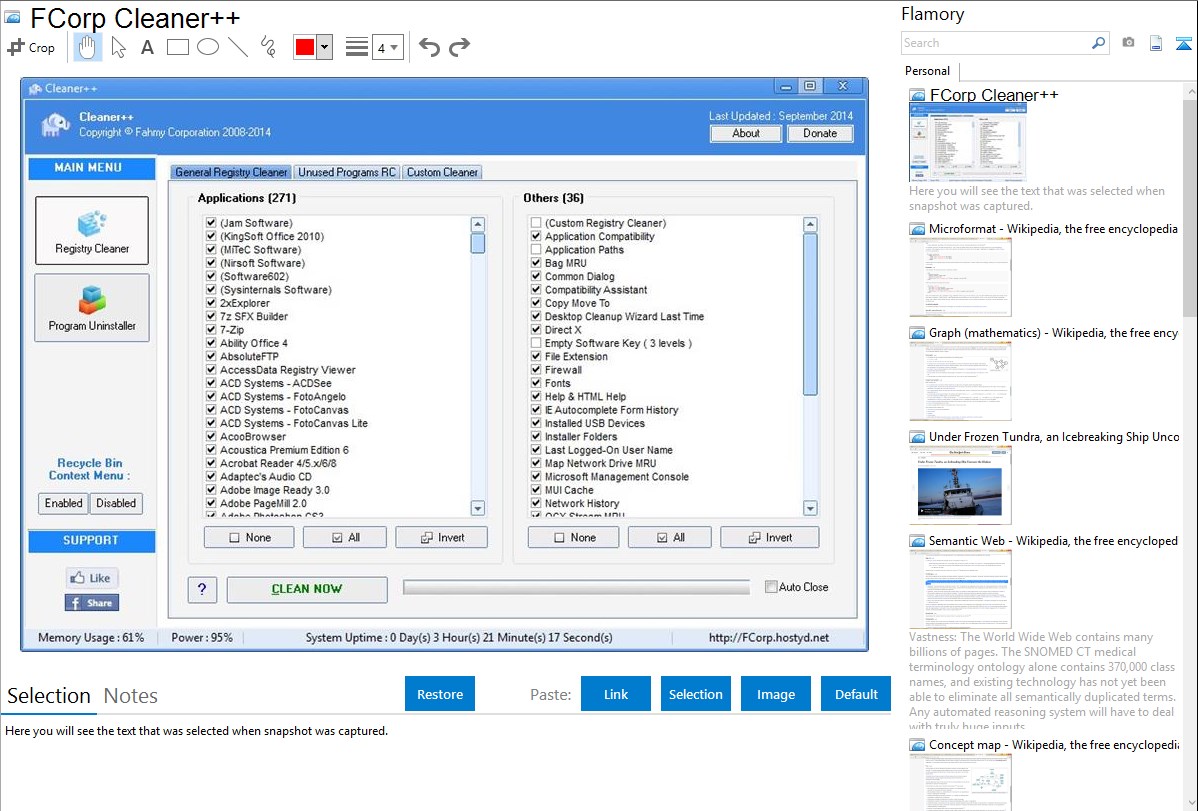Switch to the Custom Cleaner tab

pos(442,172)
